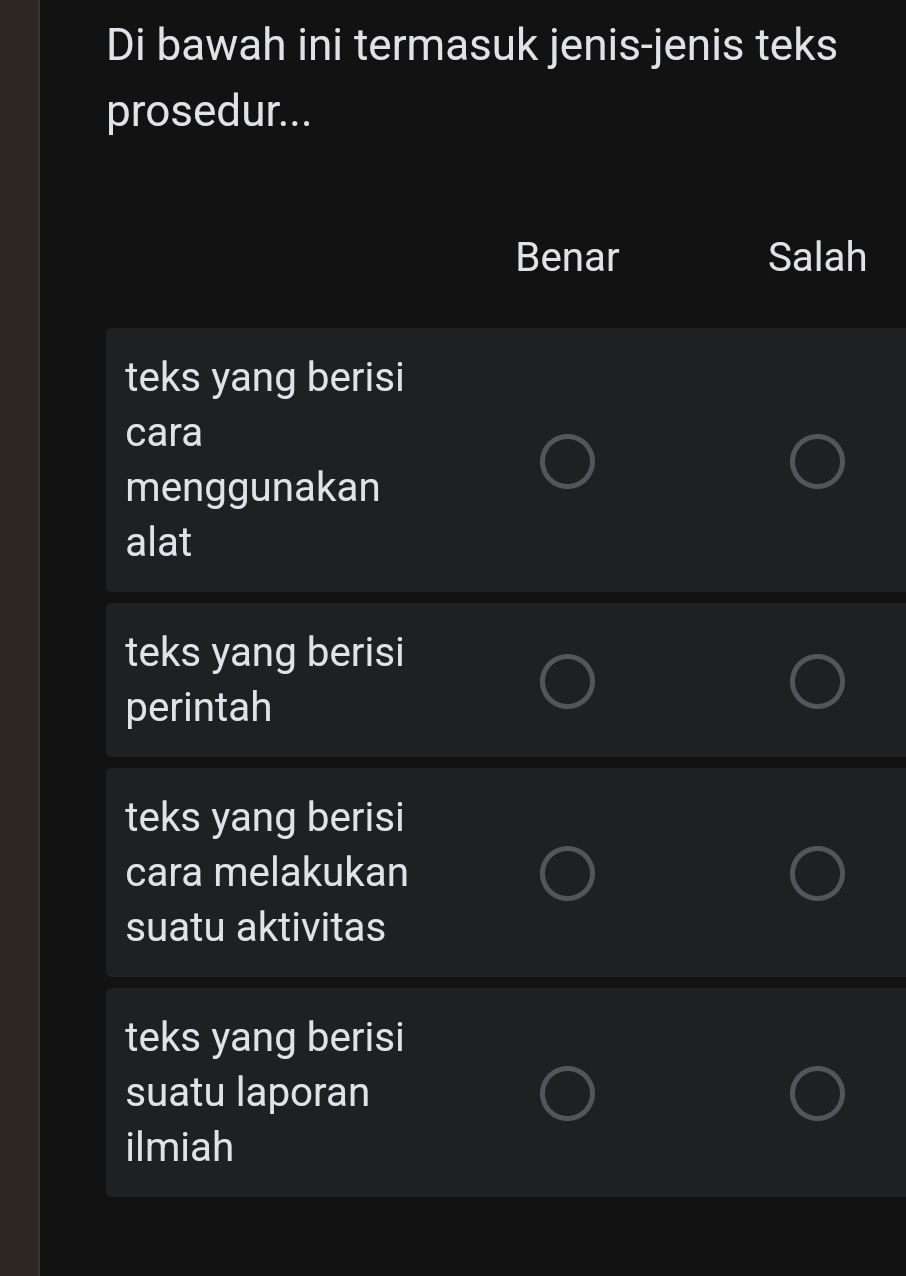The image size is (906, 1276).
Task: Select Benar for 'teks yang berisi perintah'
Action: 568,680
